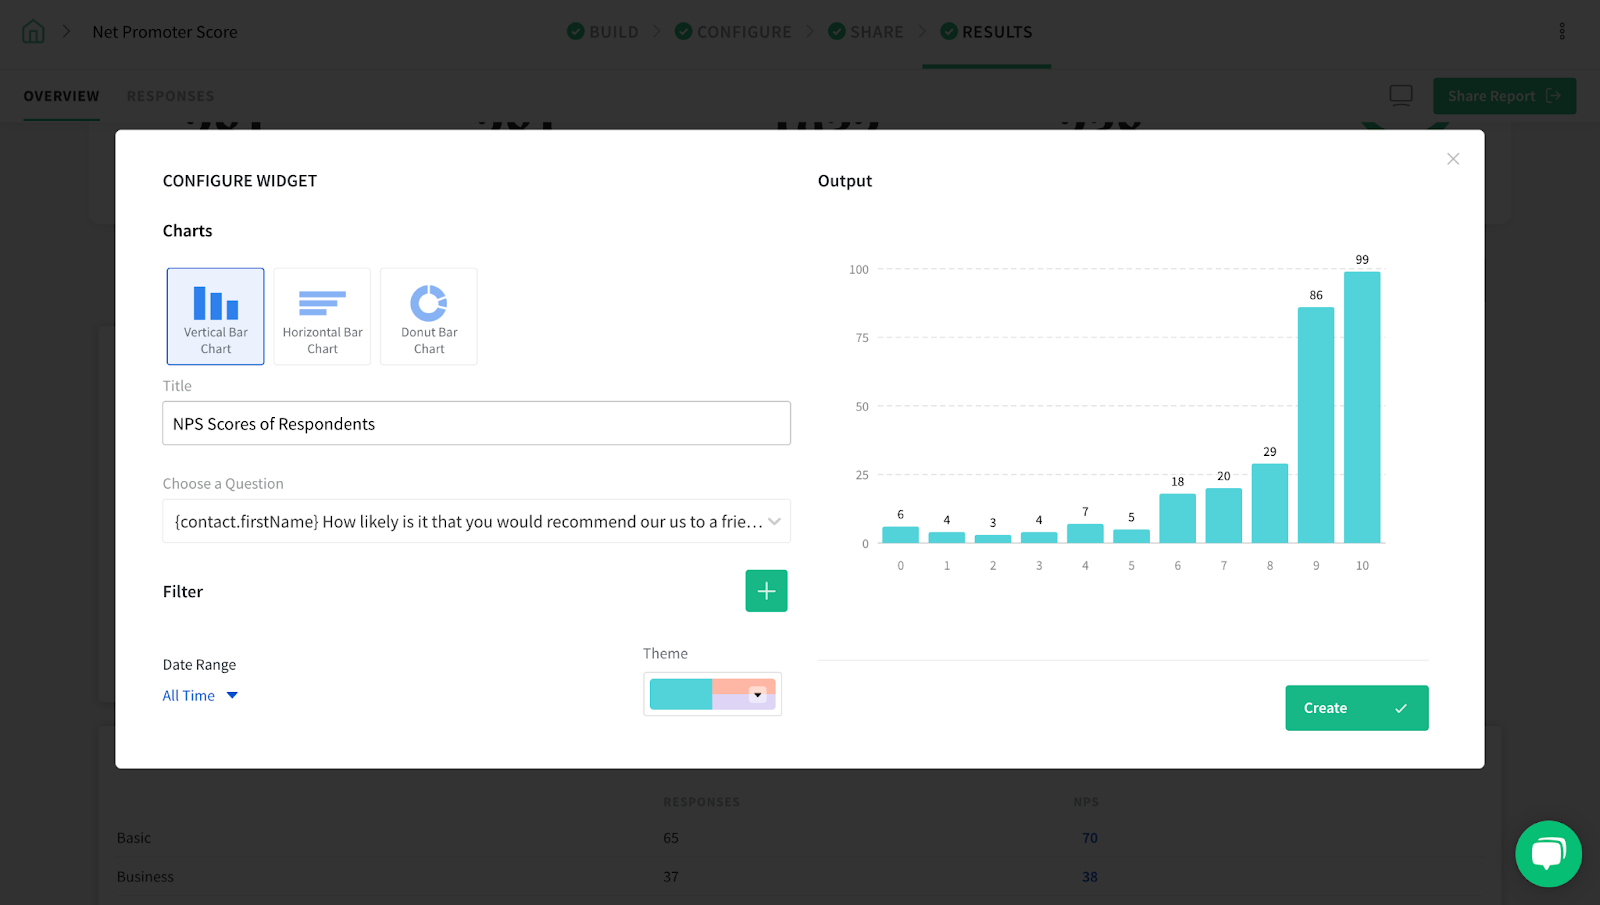Screen dimensions: 1600x905
Task: Click the Business row NPS value 38
Action: pyautogui.click(x=1090, y=877)
